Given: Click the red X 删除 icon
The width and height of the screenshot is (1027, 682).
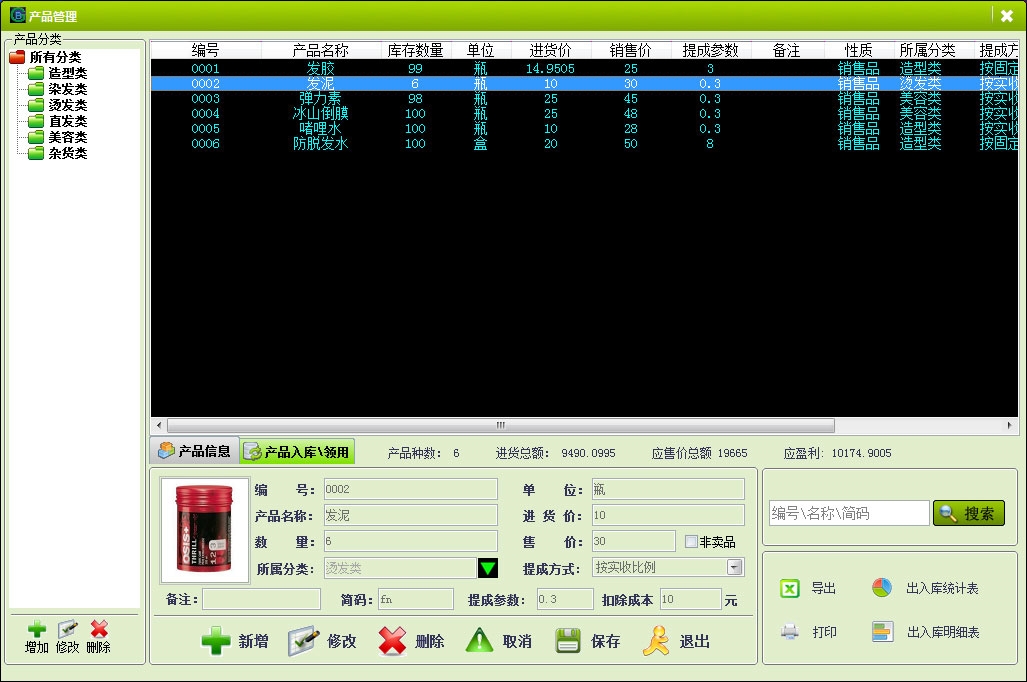Looking at the screenshot, I should [x=392, y=641].
